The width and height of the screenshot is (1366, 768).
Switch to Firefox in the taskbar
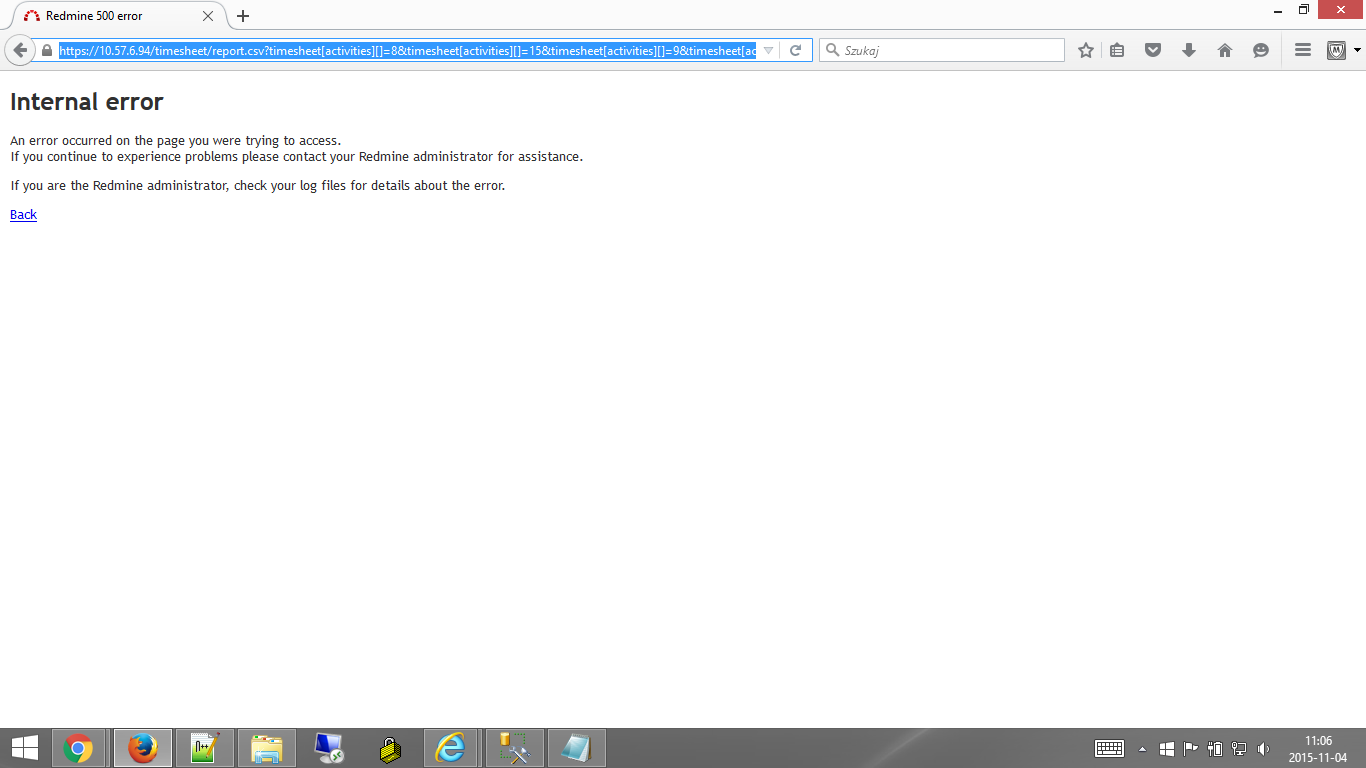143,748
